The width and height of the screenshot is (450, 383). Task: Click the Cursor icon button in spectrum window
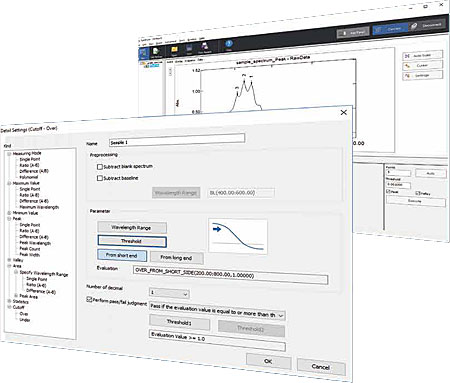tap(423, 65)
